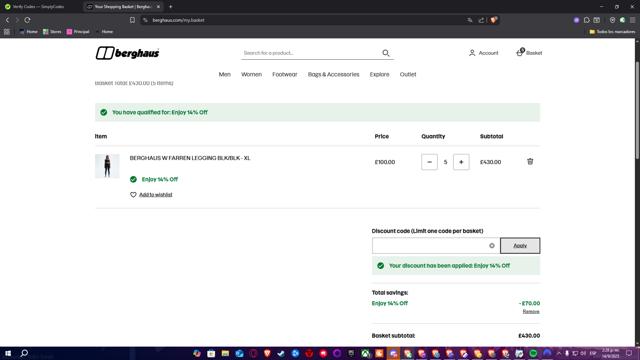The image size is (640, 360).
Task: Click the wishlist heart icon
Action: (x=133, y=195)
